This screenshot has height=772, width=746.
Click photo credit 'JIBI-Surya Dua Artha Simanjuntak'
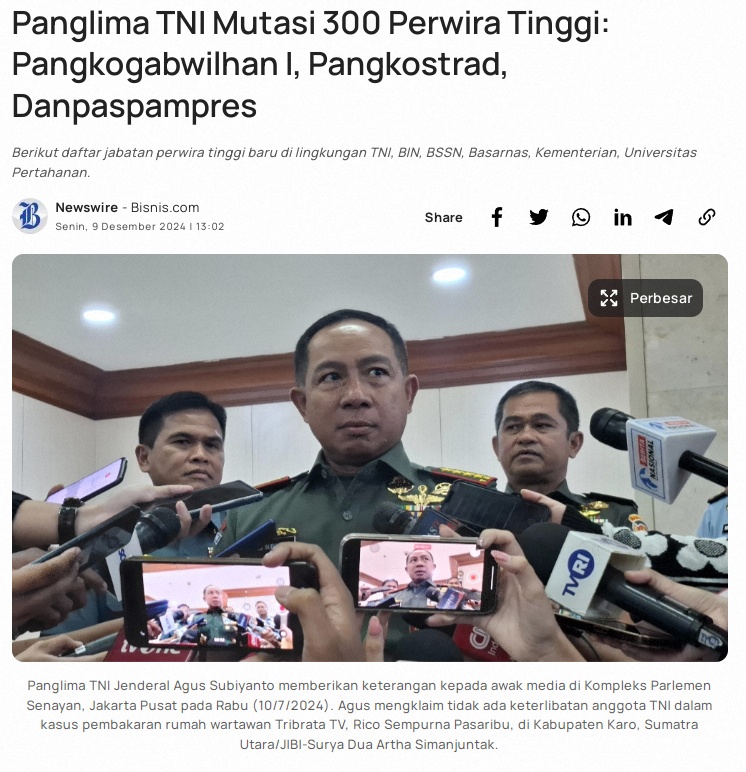[389, 744]
